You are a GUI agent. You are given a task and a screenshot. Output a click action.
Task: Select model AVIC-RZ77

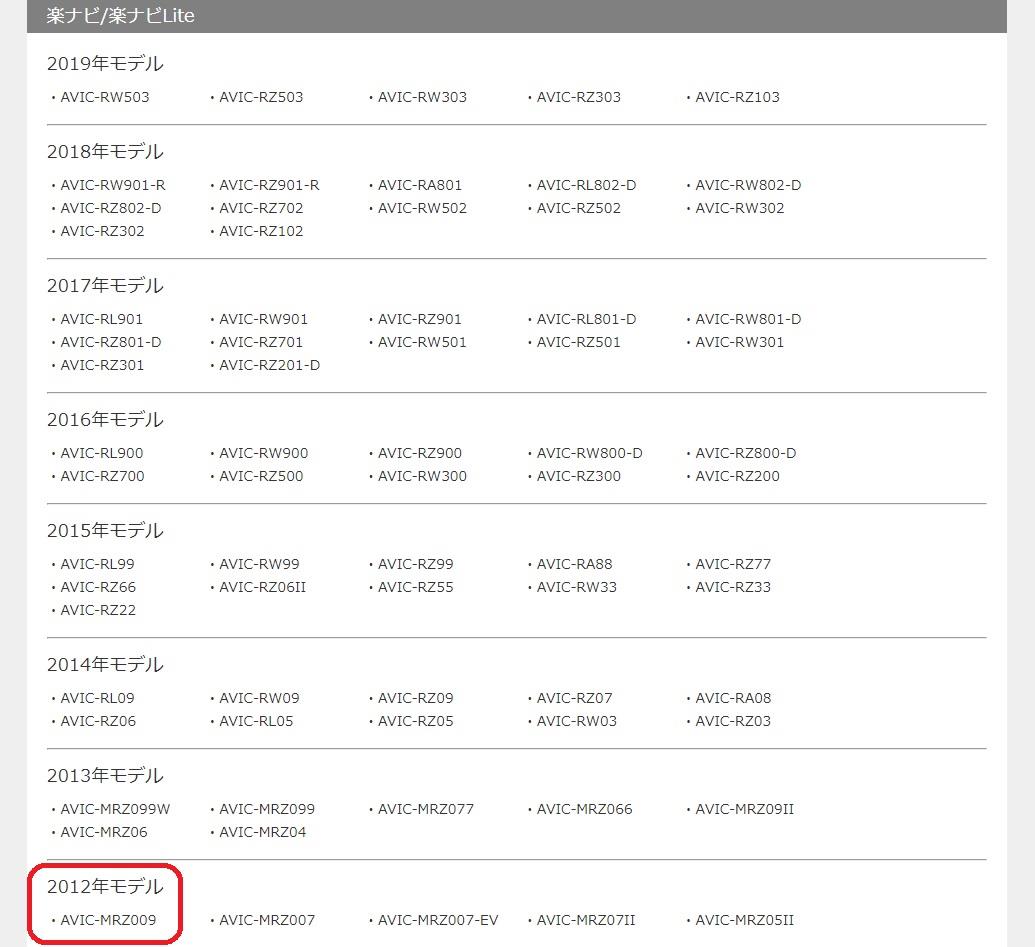(733, 564)
